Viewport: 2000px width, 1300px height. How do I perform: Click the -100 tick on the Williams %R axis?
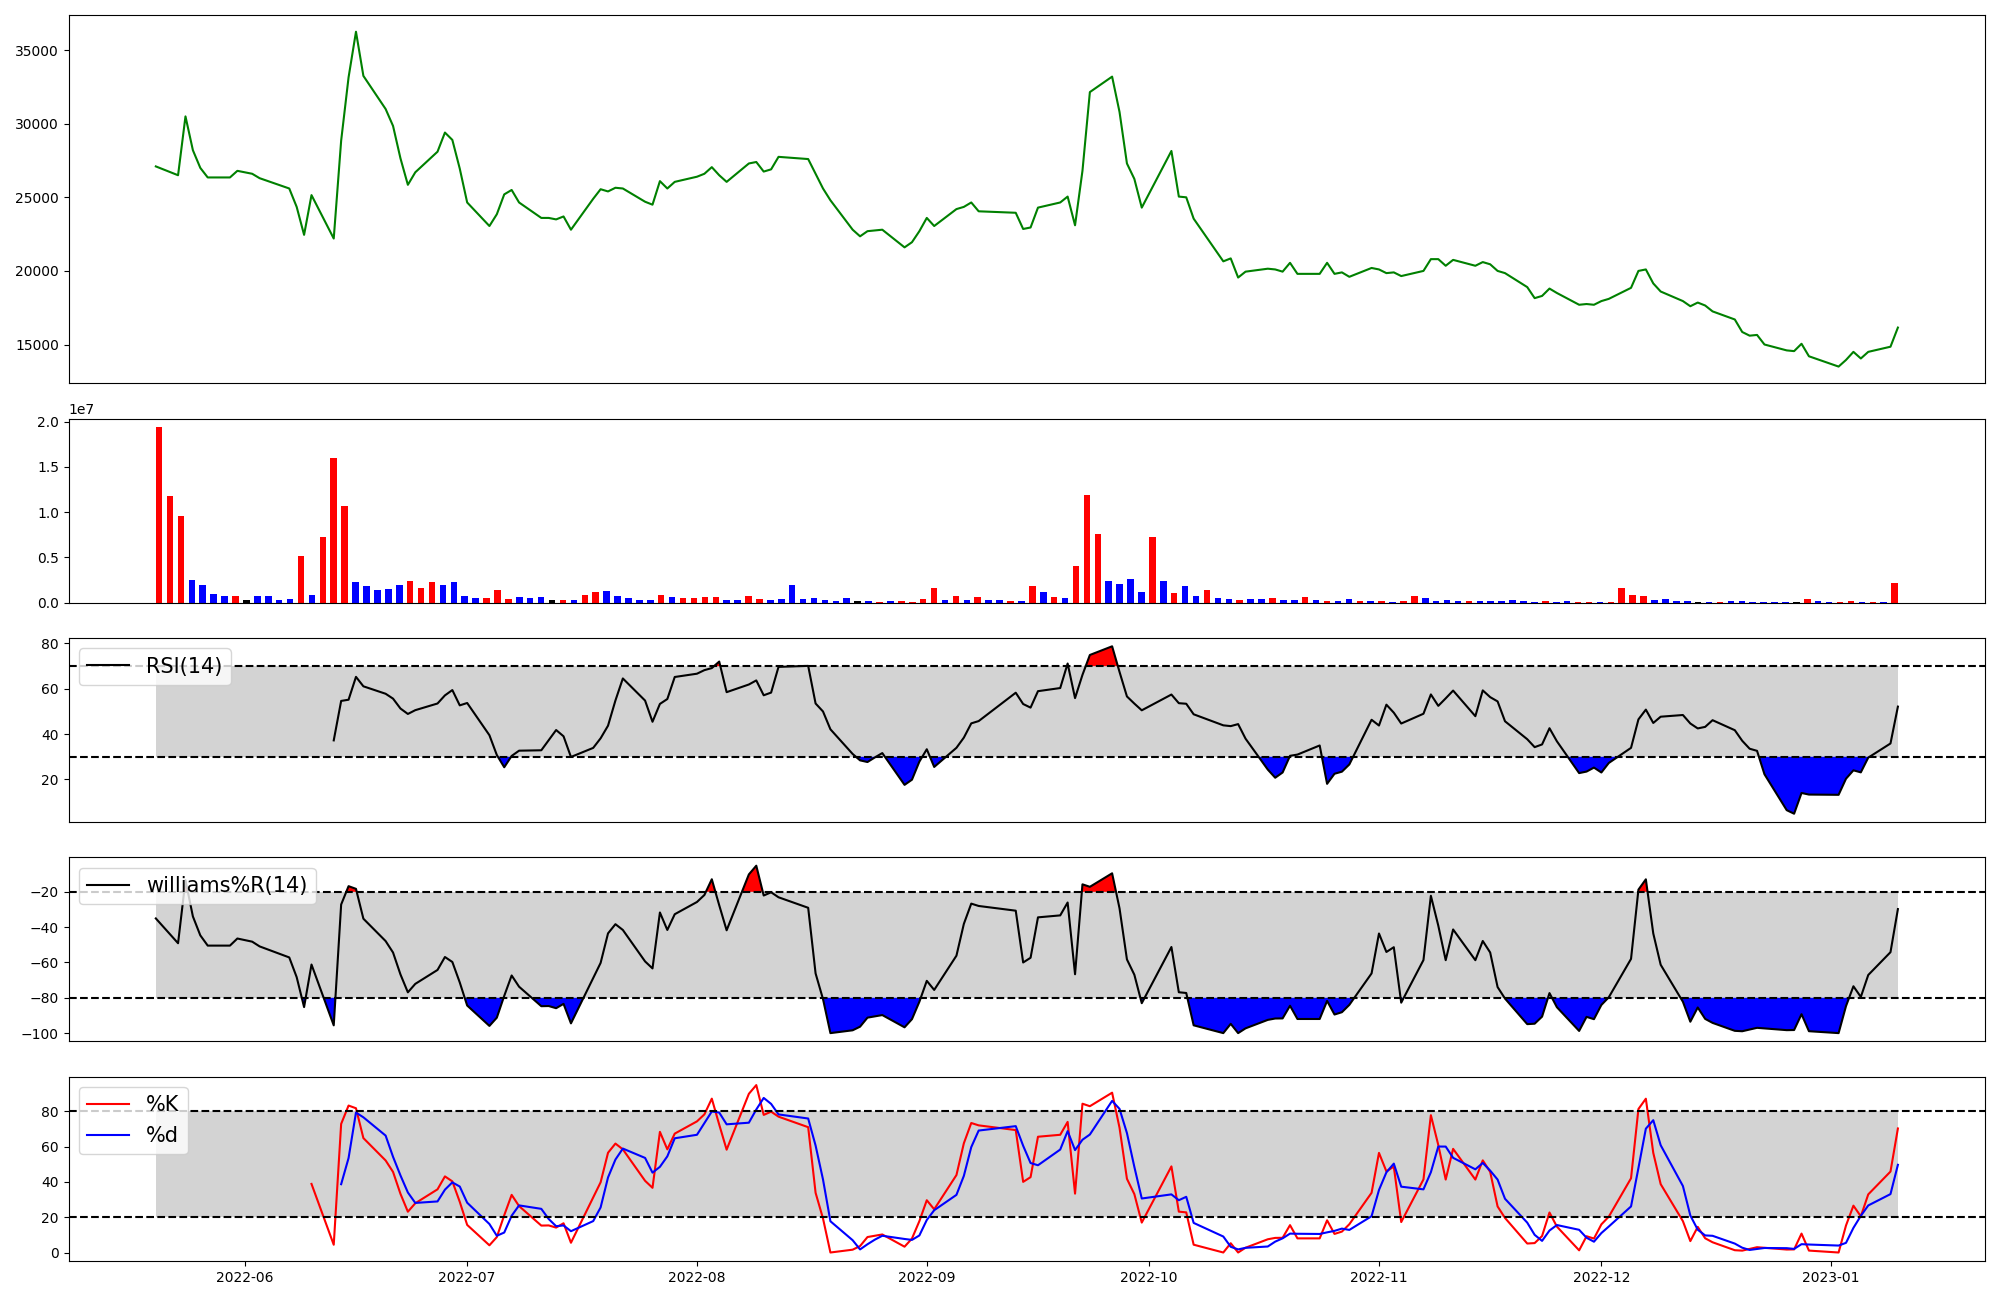[42, 1033]
